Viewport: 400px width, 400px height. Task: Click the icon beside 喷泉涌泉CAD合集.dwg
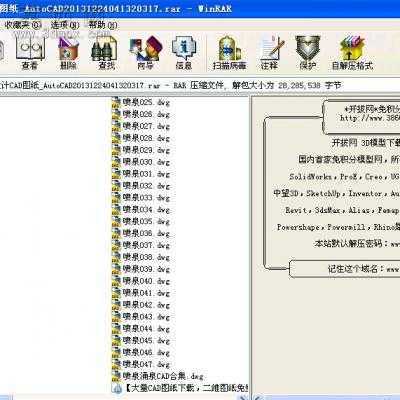(116, 376)
